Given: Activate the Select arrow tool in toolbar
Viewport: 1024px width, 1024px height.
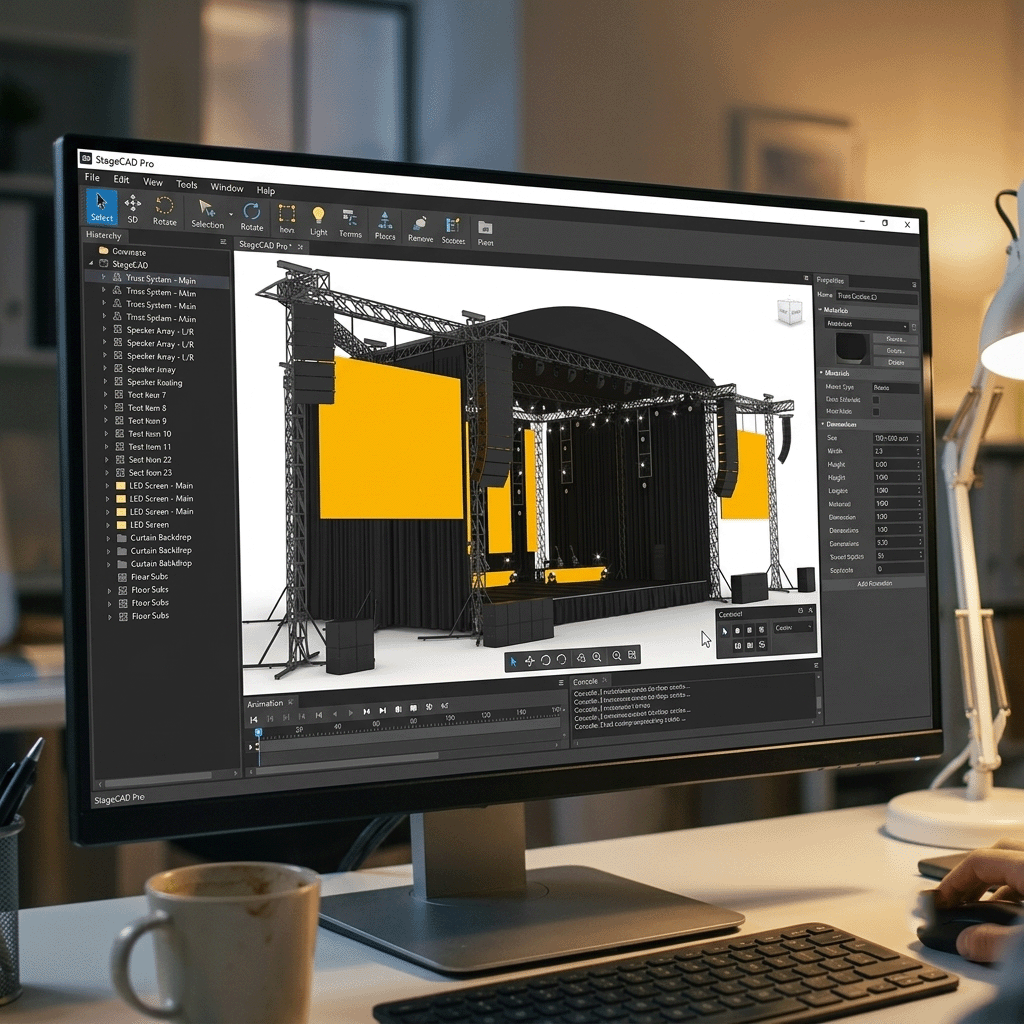Looking at the screenshot, I should click(x=101, y=206).
